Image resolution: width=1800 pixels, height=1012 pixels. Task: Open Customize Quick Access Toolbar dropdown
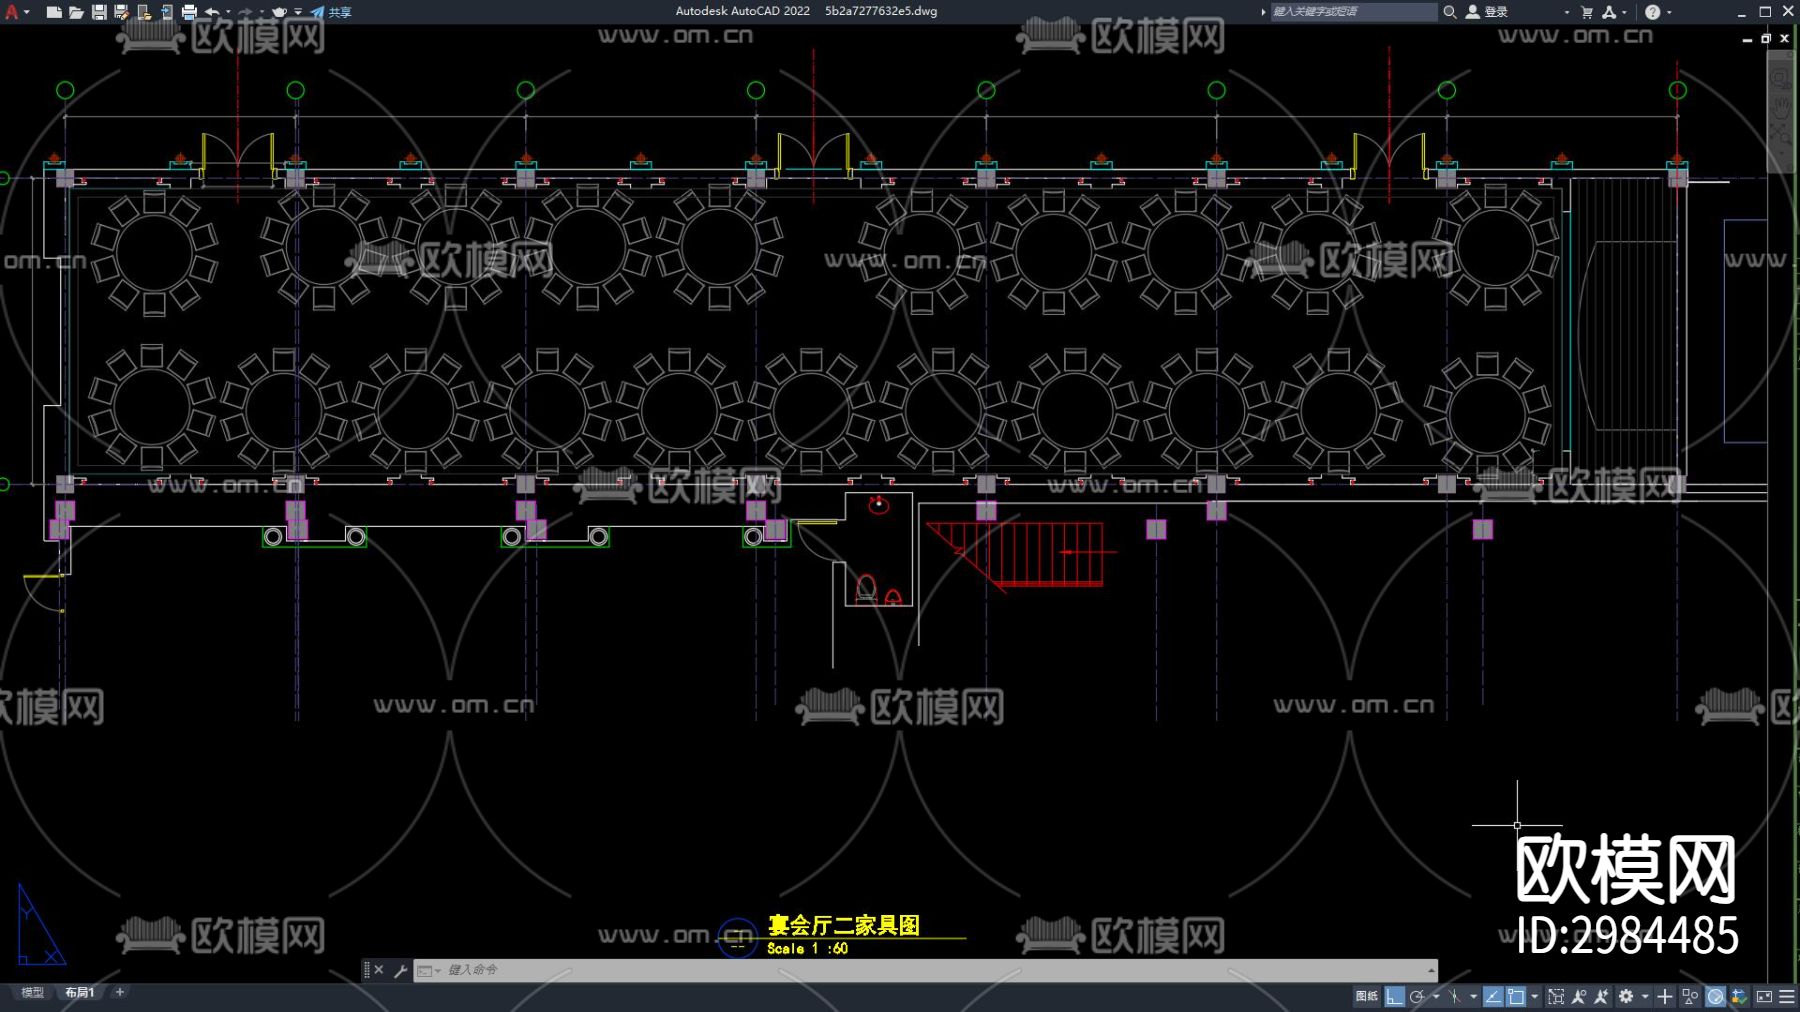[x=298, y=12]
